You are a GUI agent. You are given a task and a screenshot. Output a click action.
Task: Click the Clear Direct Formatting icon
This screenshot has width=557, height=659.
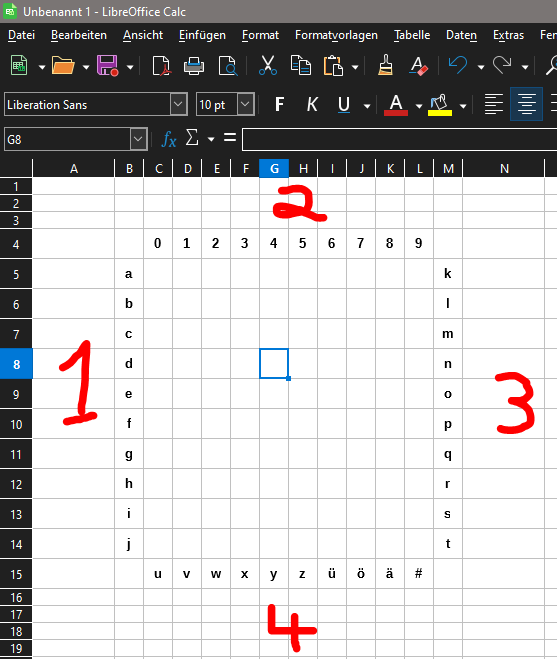tap(418, 66)
